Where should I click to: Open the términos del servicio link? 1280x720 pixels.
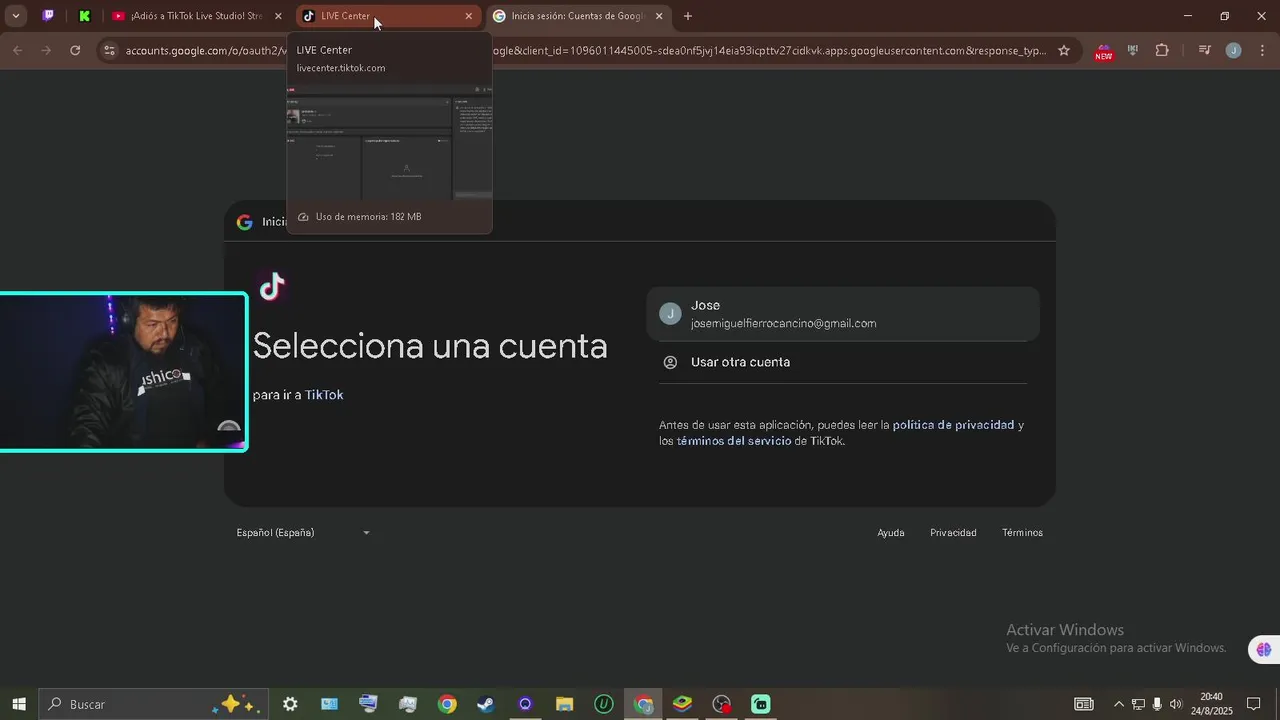click(734, 441)
